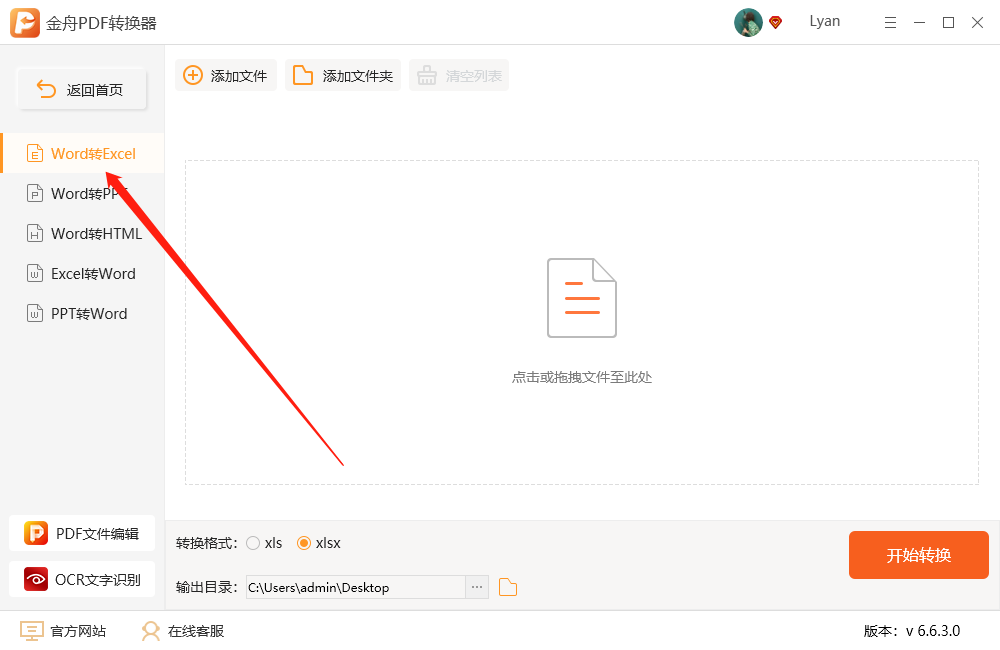Select the Word转HTML sidebar item
Viewport: 1000px width, 650px height.
(x=82, y=233)
